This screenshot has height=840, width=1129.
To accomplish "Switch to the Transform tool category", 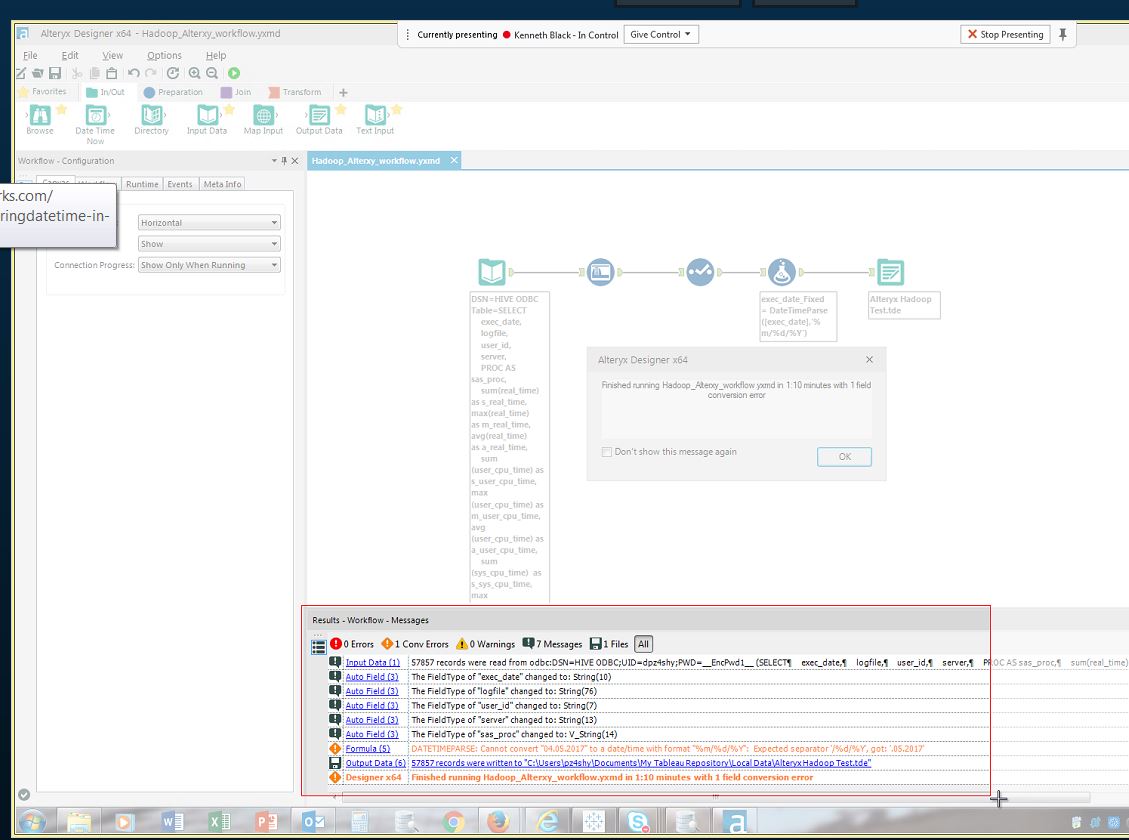I will point(295,92).
